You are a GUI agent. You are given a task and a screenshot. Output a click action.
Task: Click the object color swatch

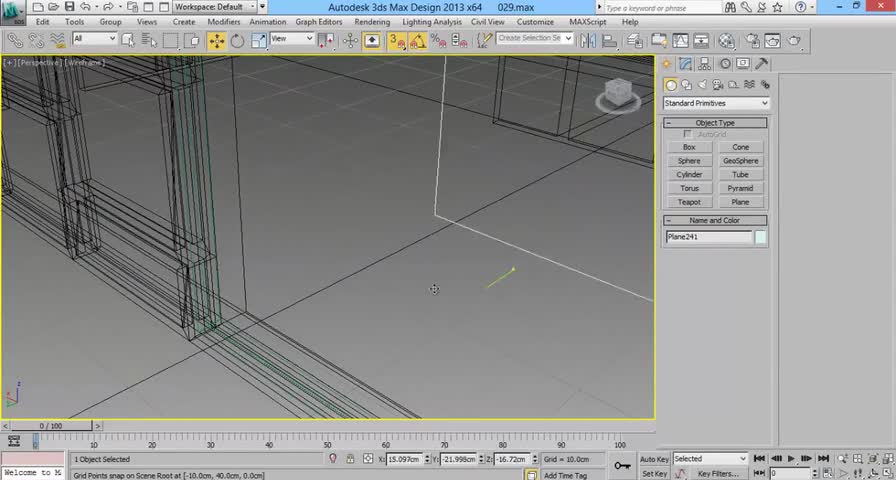(x=761, y=237)
